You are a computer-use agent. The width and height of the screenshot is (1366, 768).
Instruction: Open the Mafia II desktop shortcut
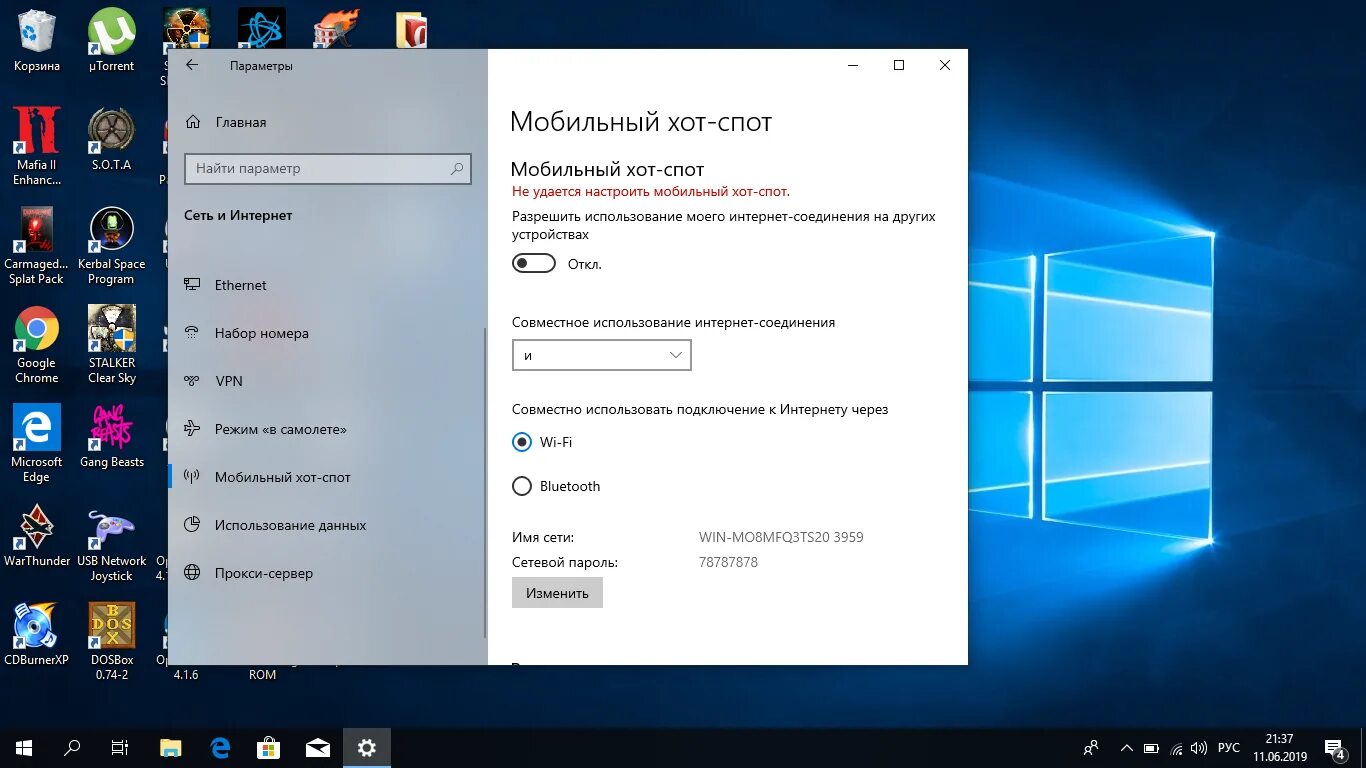click(37, 146)
